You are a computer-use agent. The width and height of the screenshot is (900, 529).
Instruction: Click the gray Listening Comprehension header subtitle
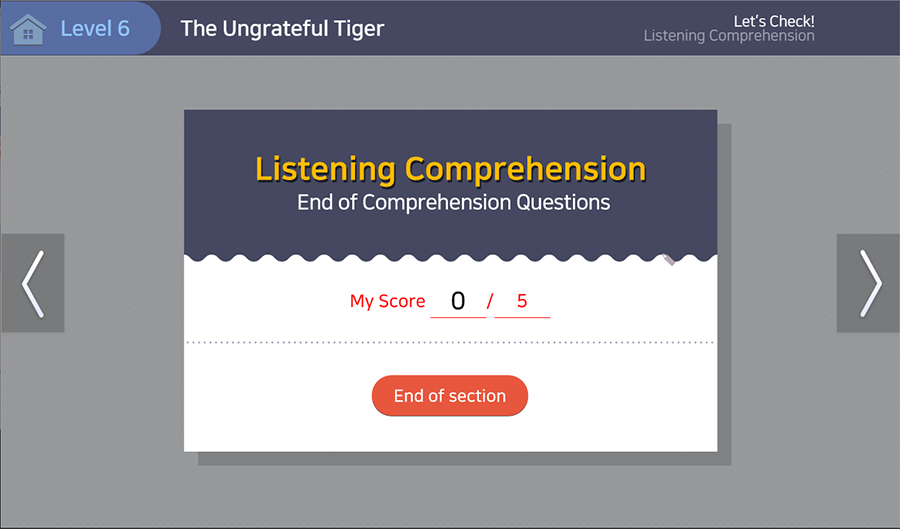tap(729, 36)
